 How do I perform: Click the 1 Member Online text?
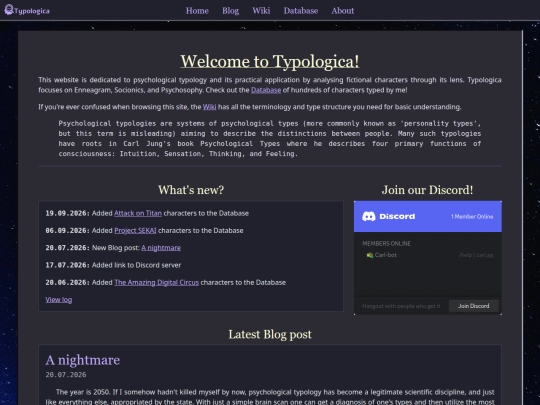click(x=472, y=217)
